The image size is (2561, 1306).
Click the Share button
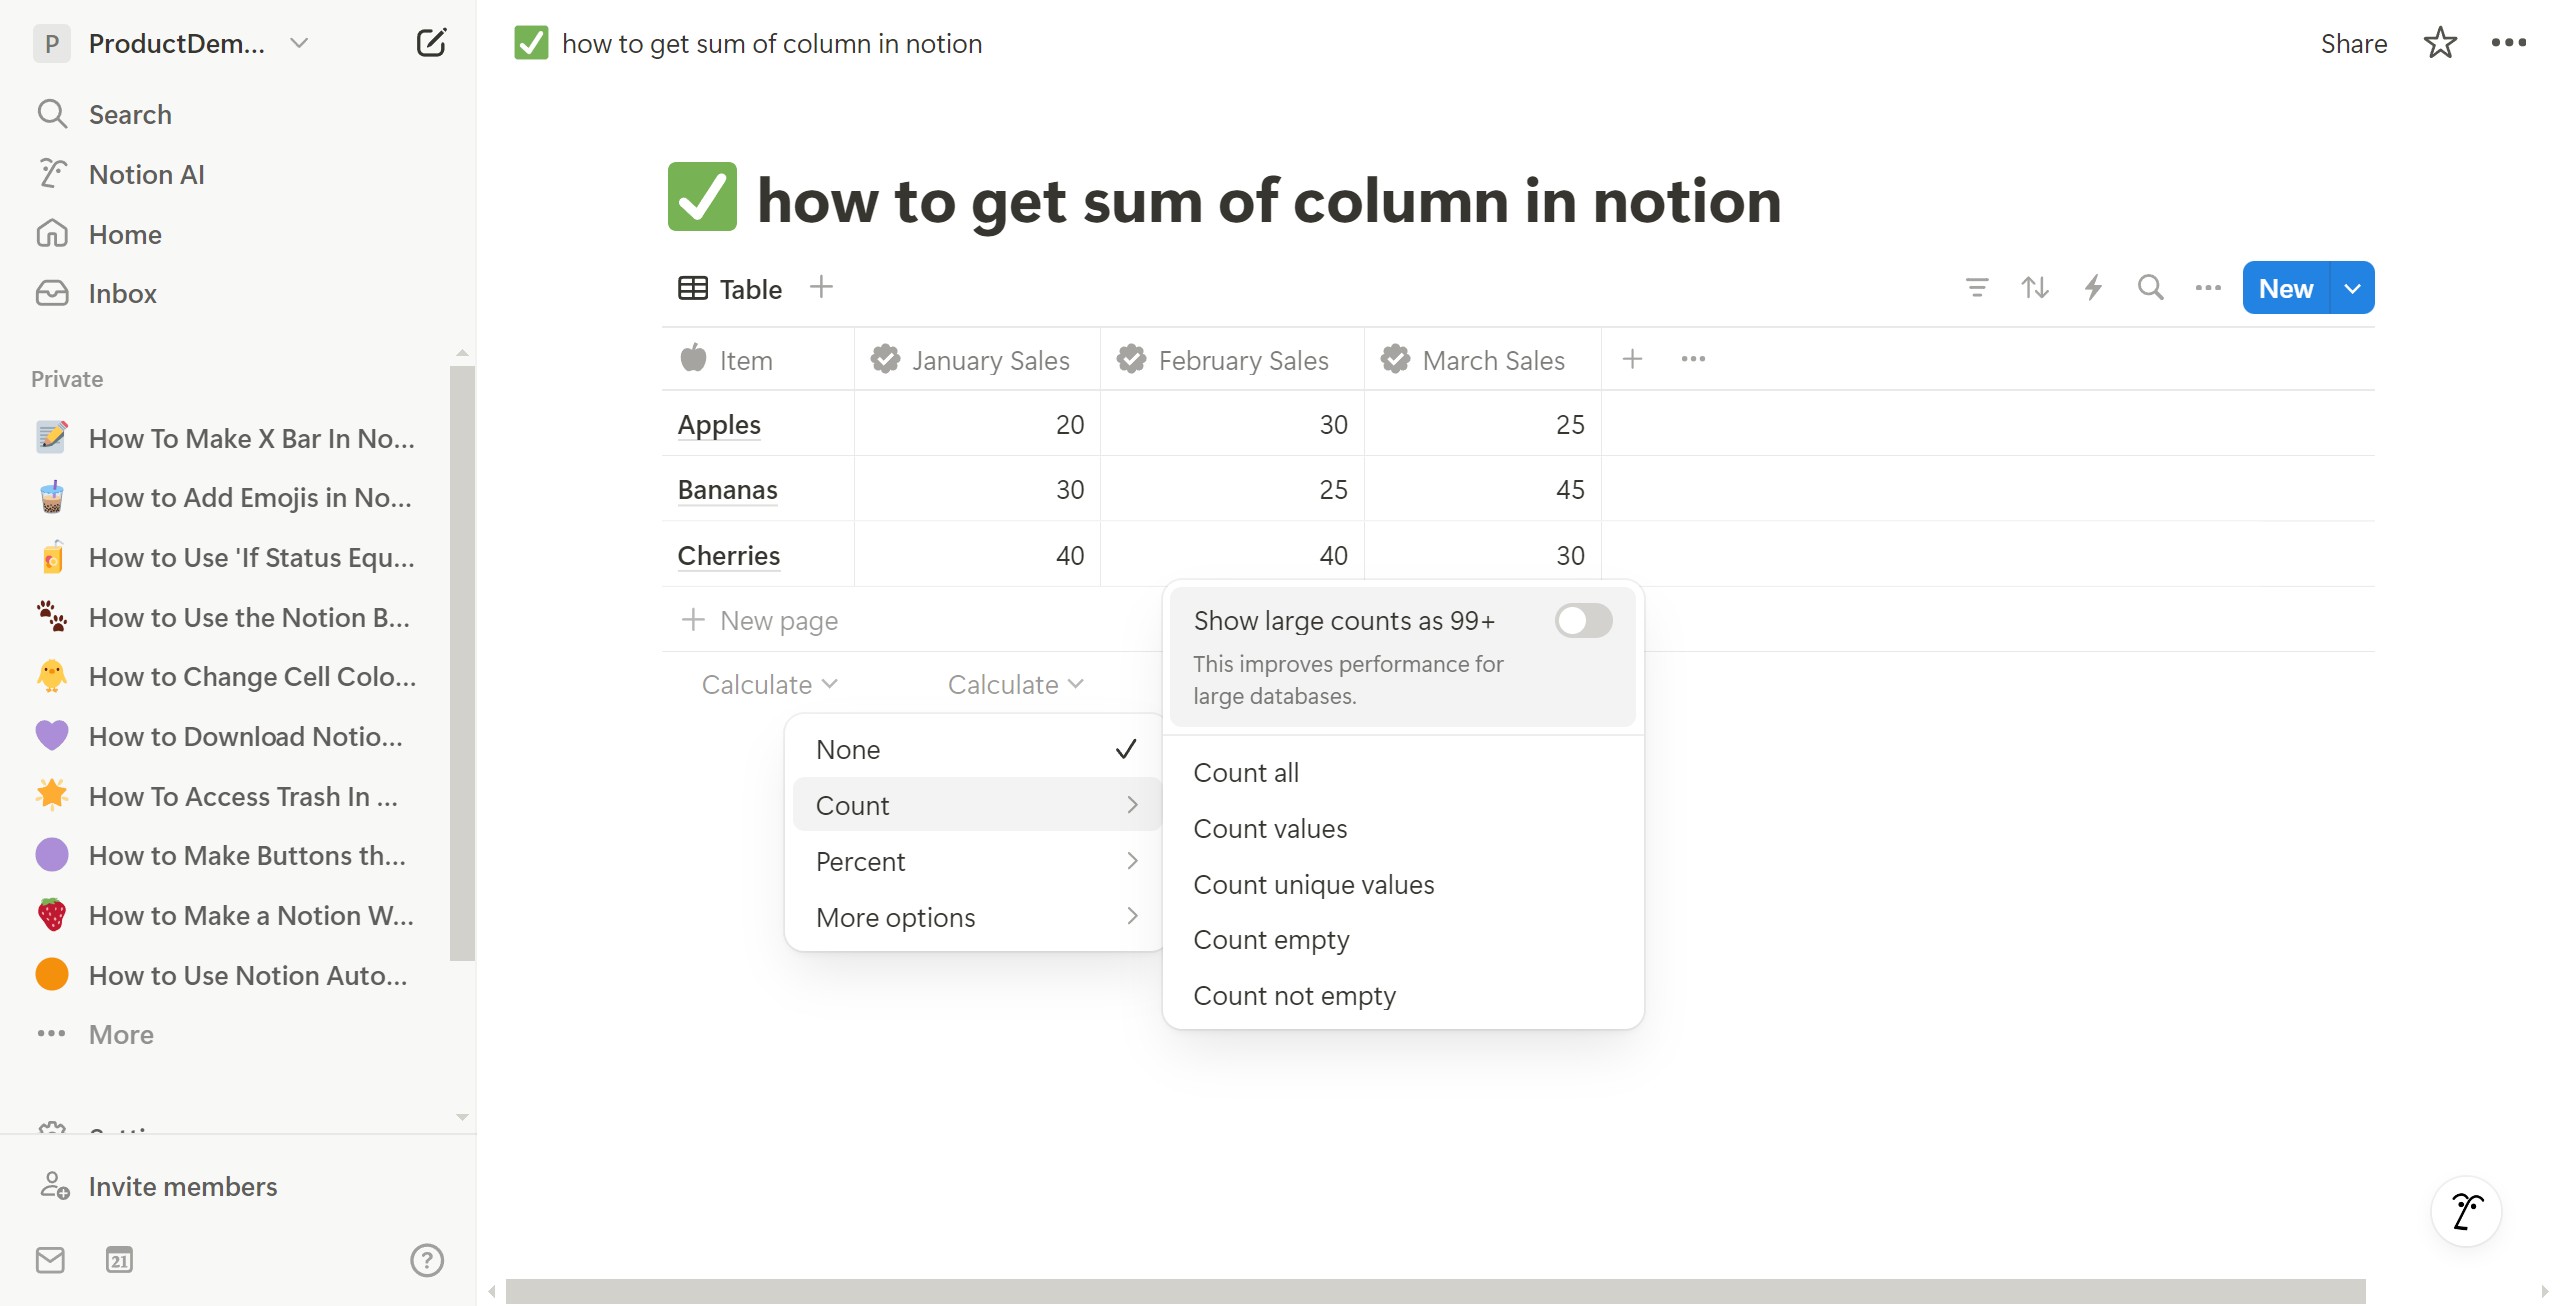2353,43
